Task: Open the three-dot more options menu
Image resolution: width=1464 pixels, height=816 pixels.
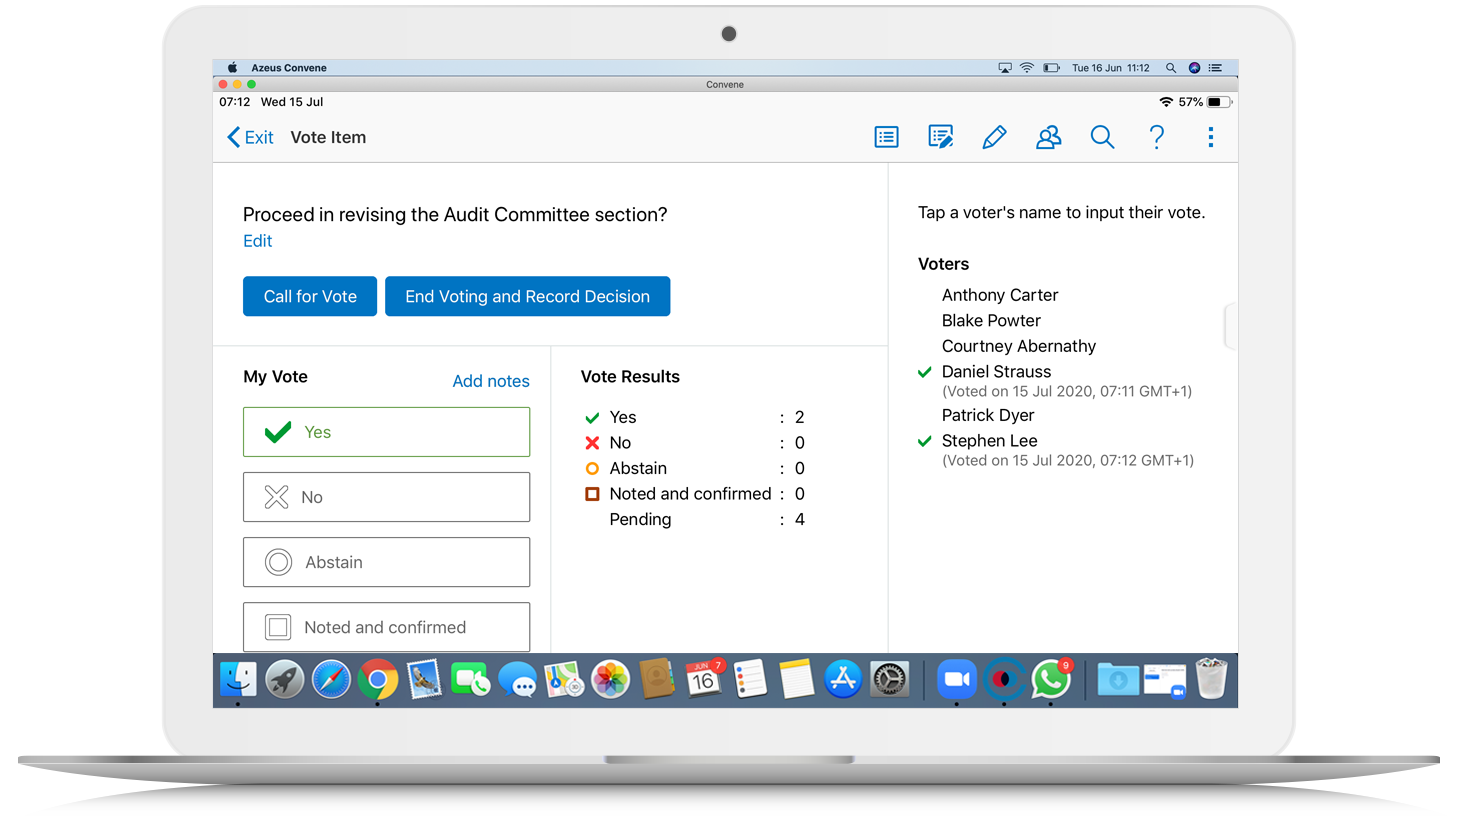Action: point(1211,137)
